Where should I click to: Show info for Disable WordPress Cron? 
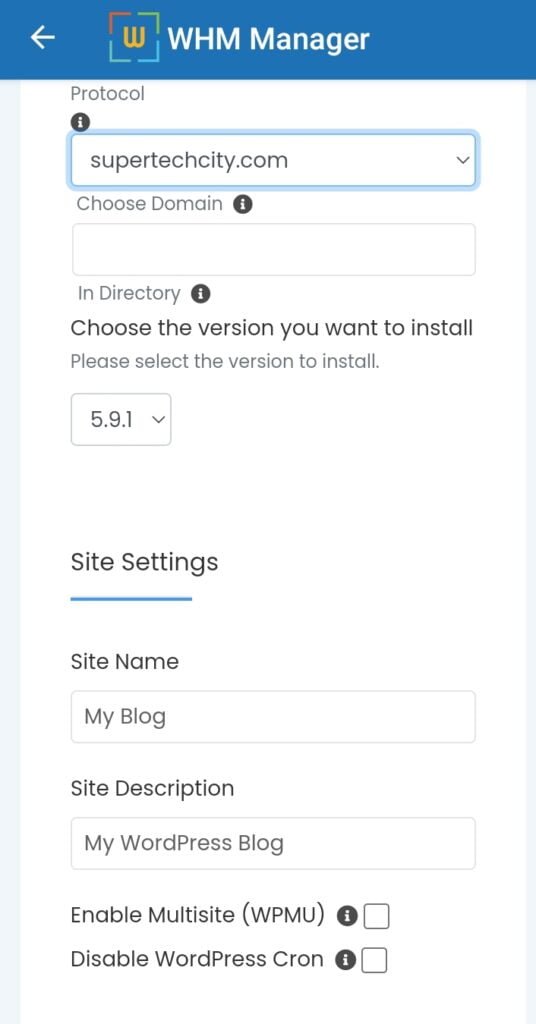pos(345,960)
